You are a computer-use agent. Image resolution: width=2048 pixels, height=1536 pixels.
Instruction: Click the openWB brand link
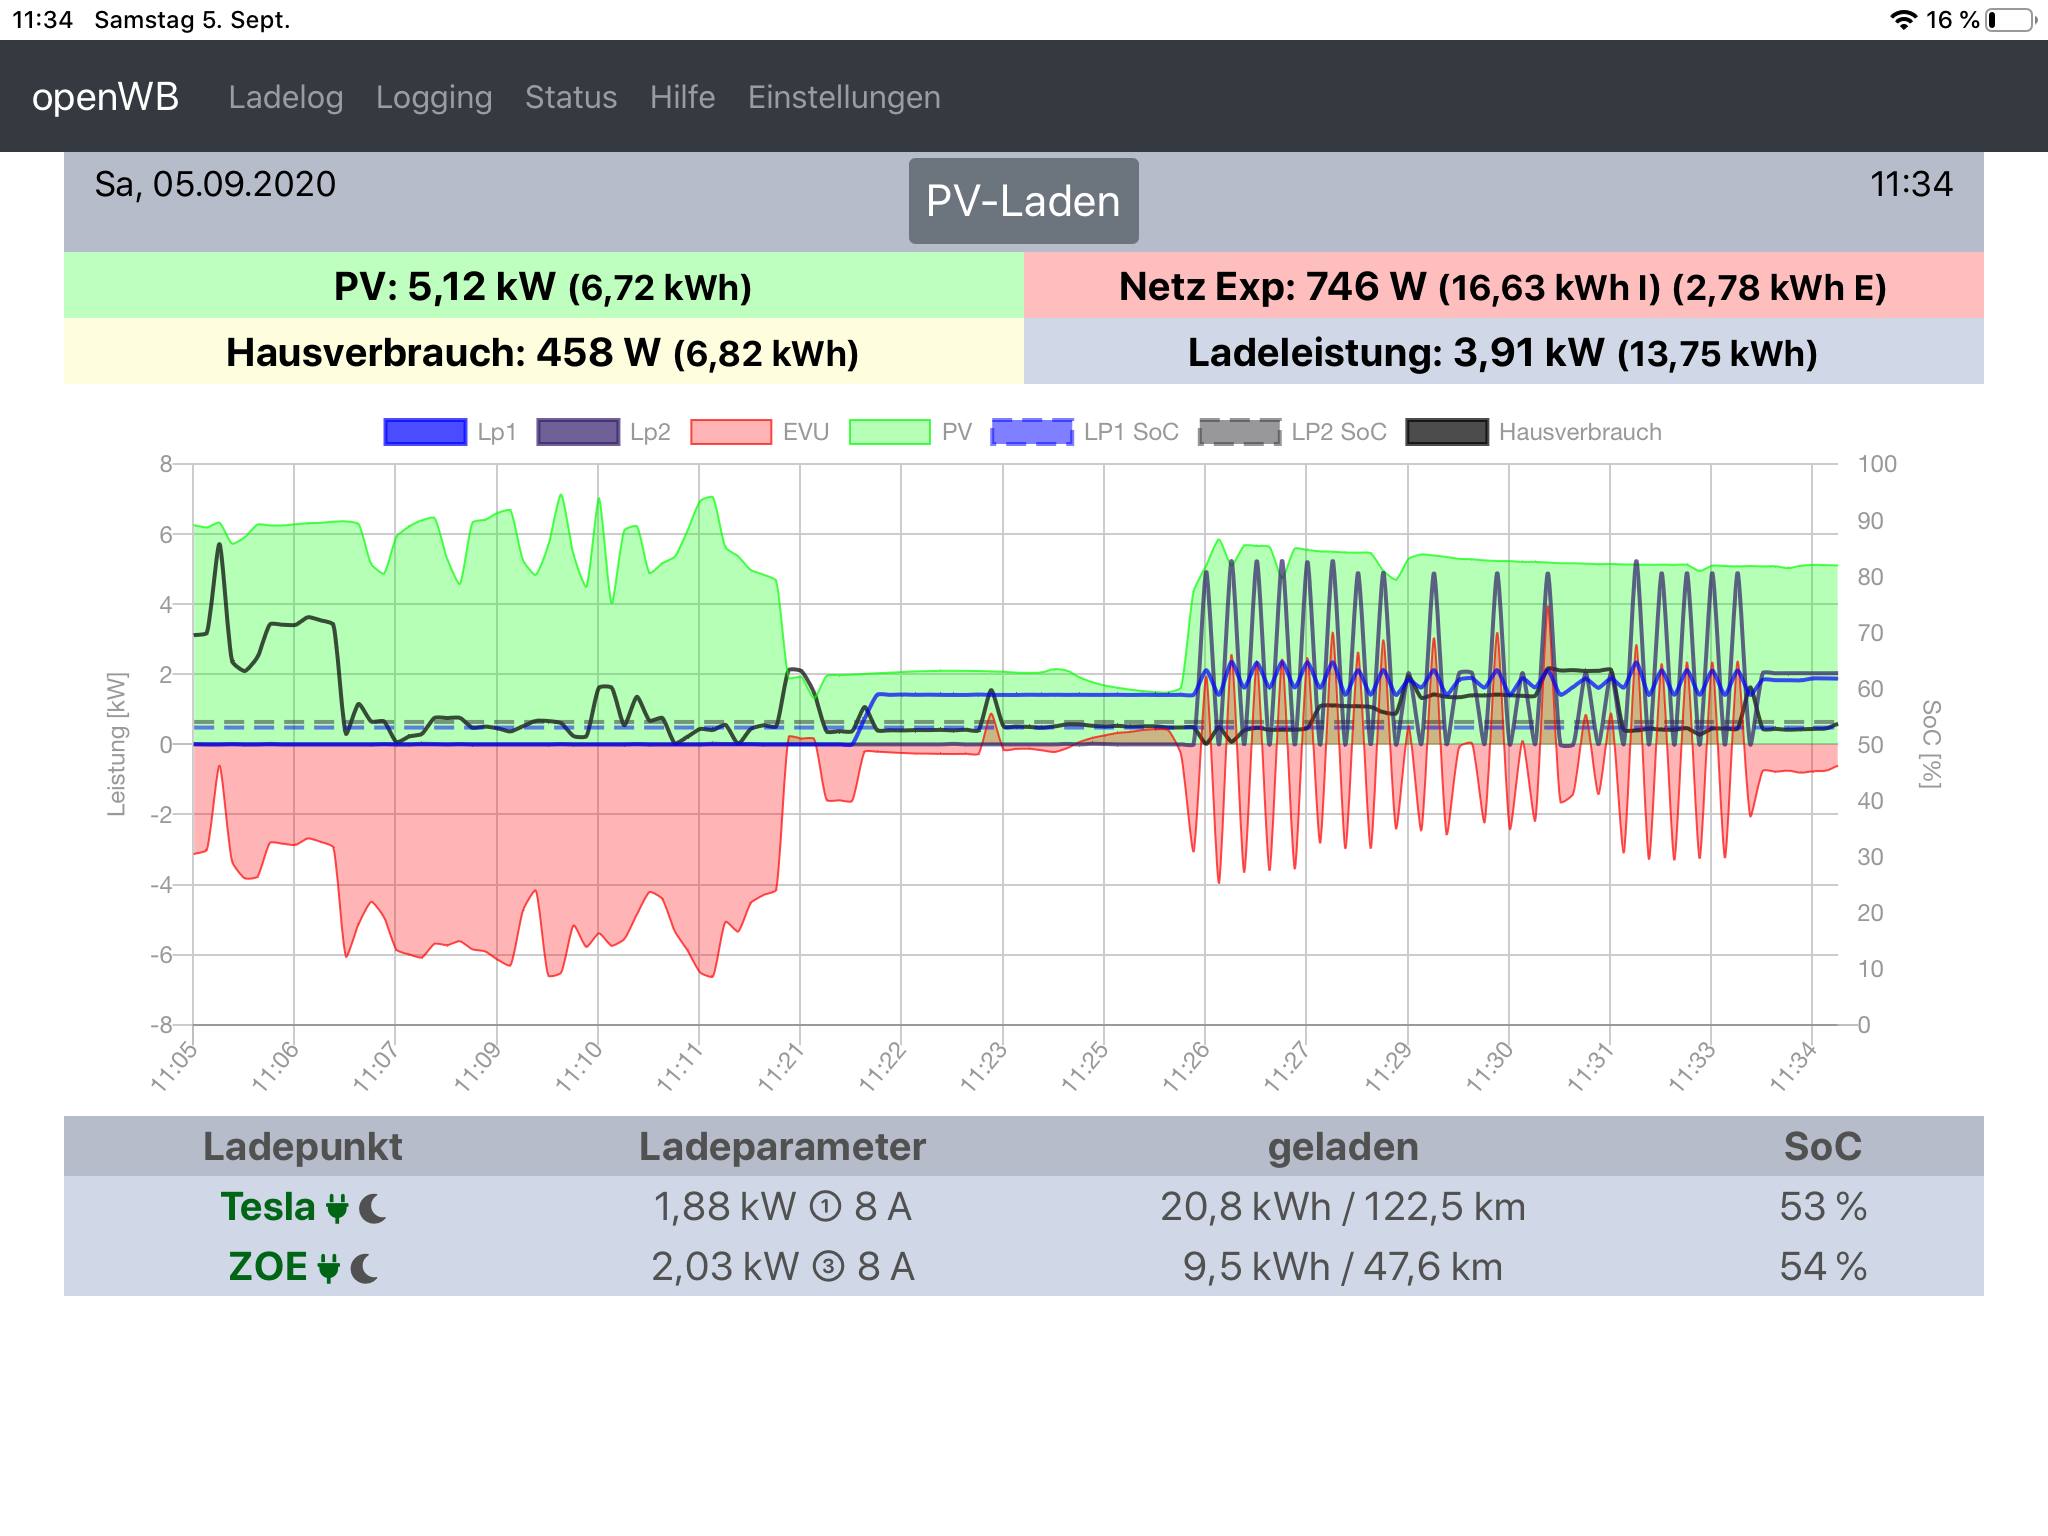(x=105, y=97)
